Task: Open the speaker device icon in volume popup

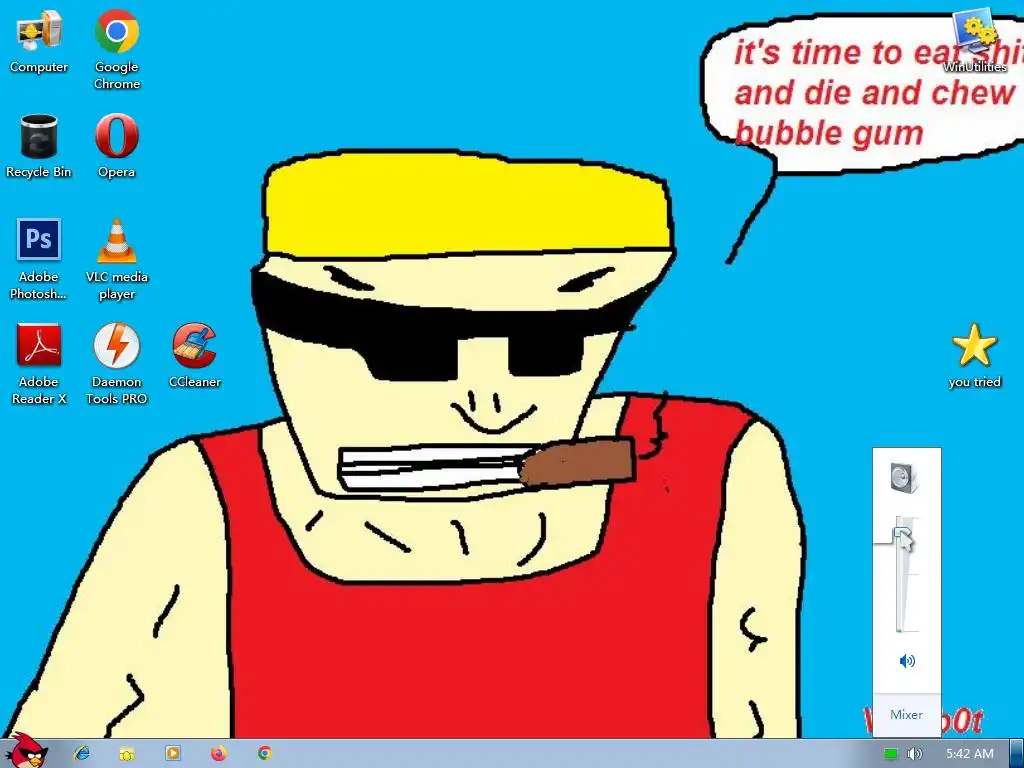Action: [x=905, y=477]
